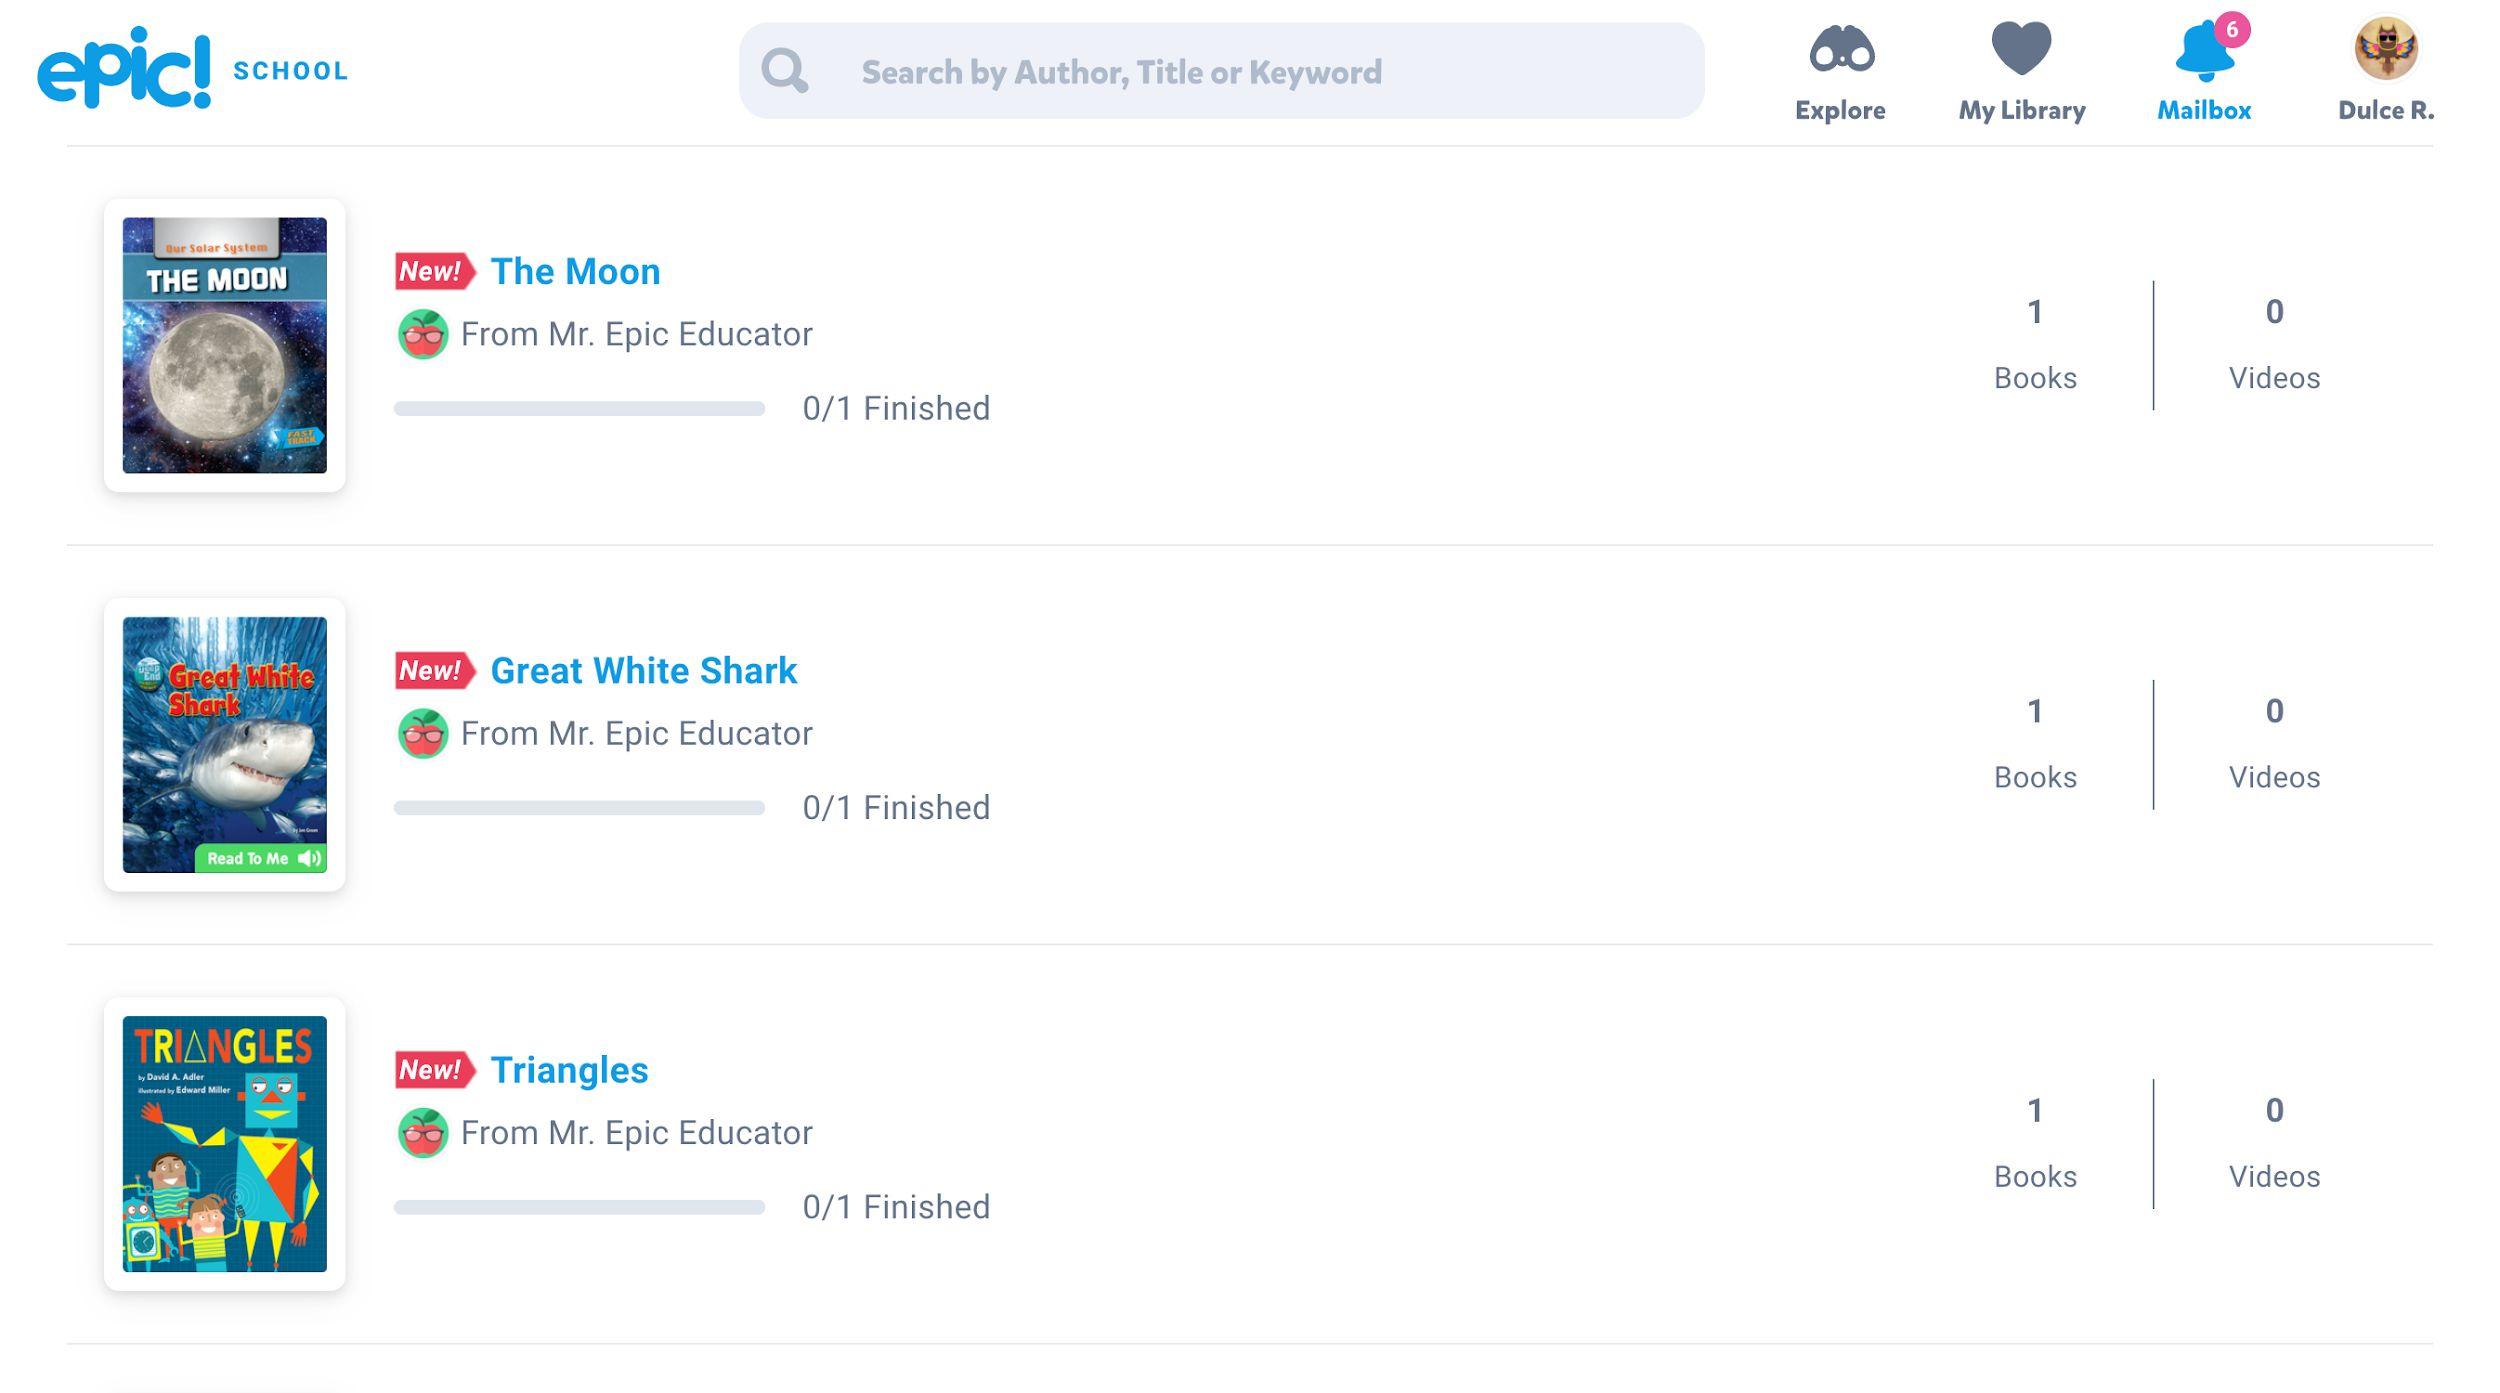This screenshot has width=2500, height=1393.
Task: Select the Explore menu label
Action: pyautogui.click(x=1840, y=110)
